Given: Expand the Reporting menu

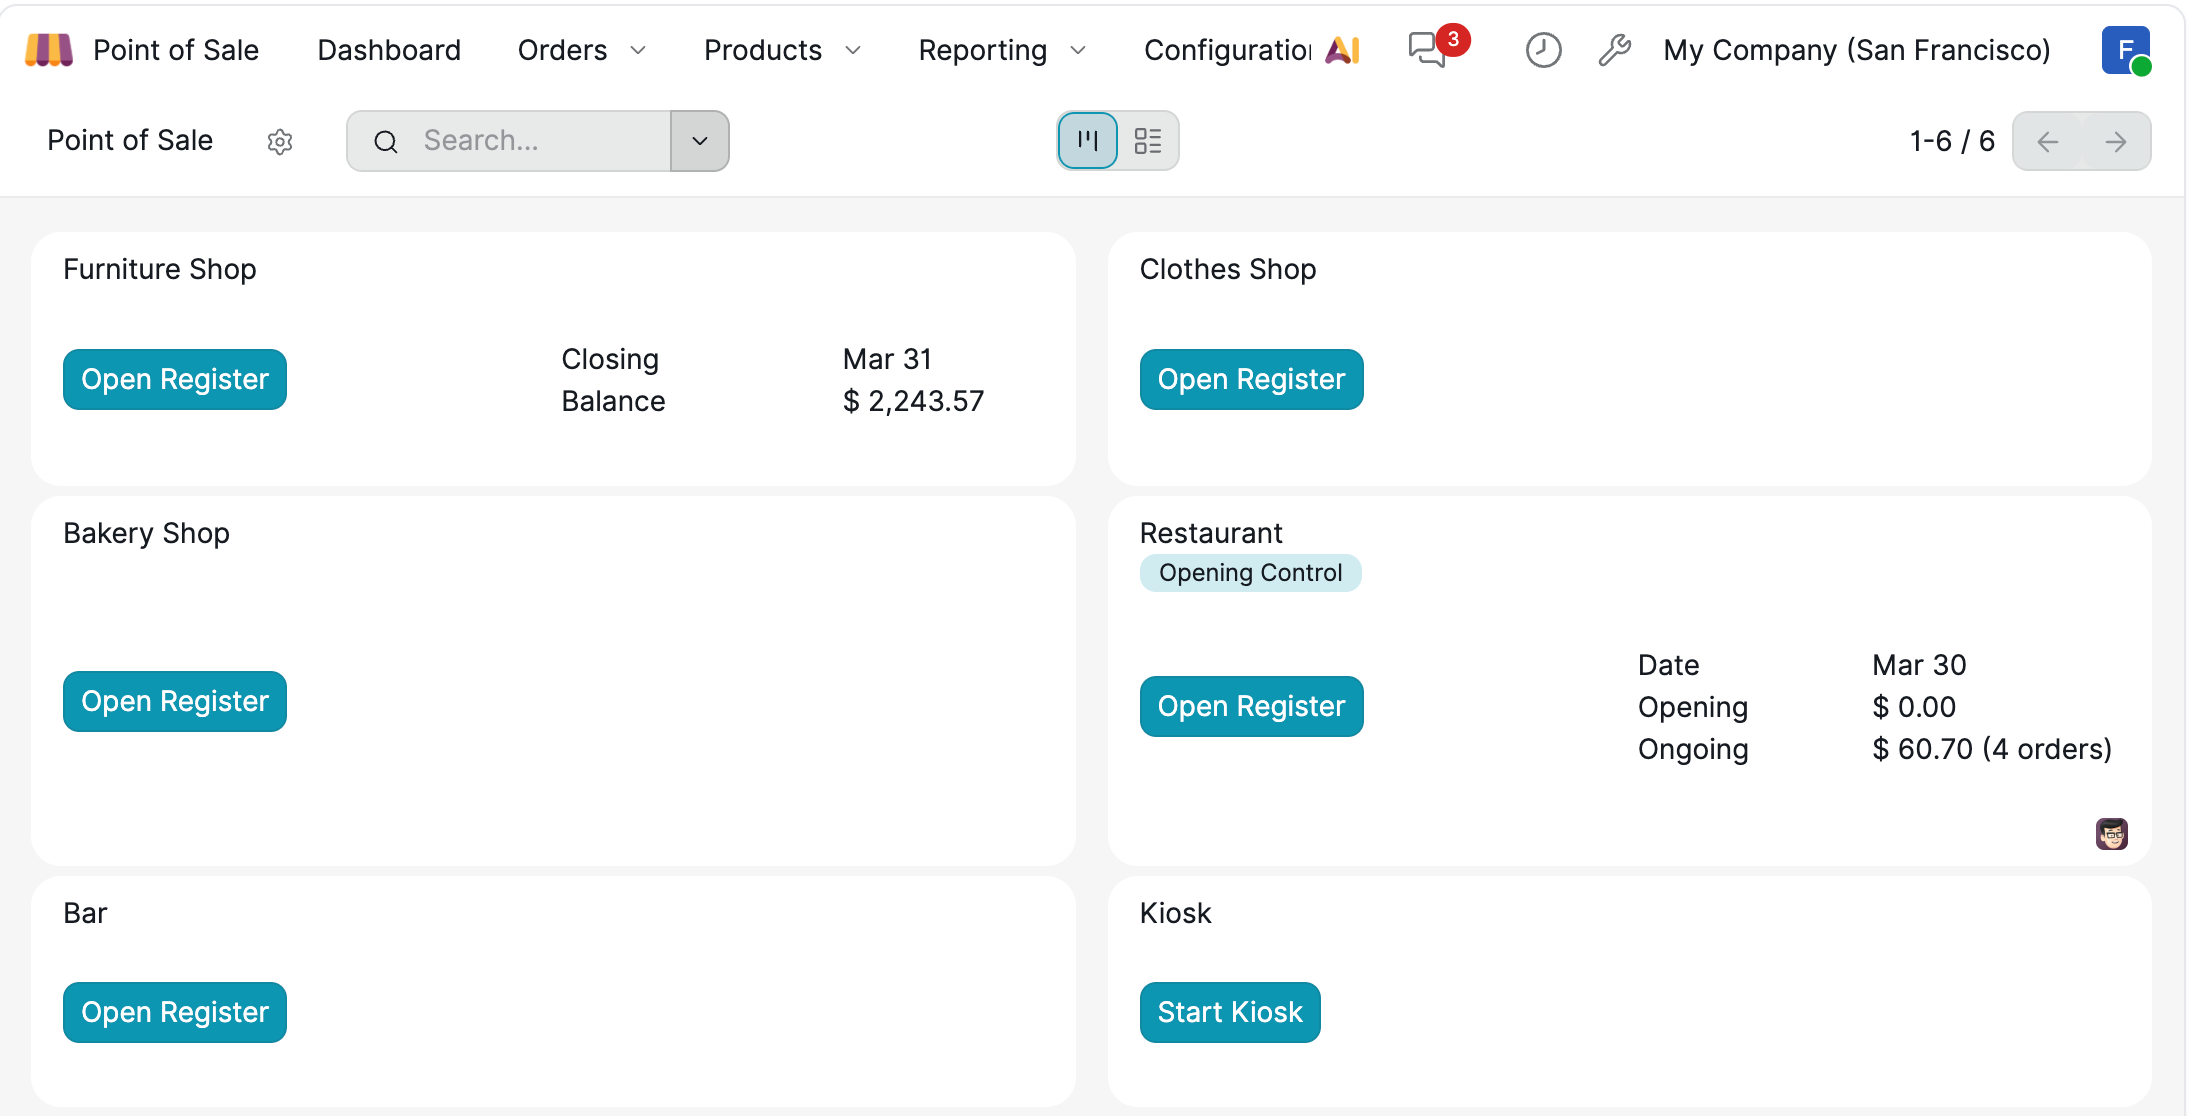Looking at the screenshot, I should pyautogui.click(x=1001, y=50).
